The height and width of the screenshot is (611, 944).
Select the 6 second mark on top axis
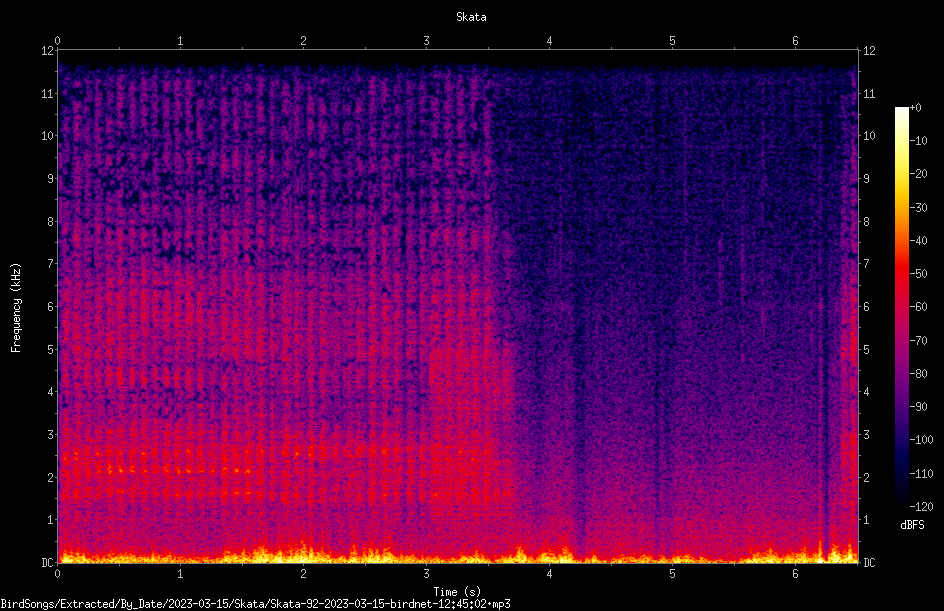pyautogui.click(x=795, y=41)
